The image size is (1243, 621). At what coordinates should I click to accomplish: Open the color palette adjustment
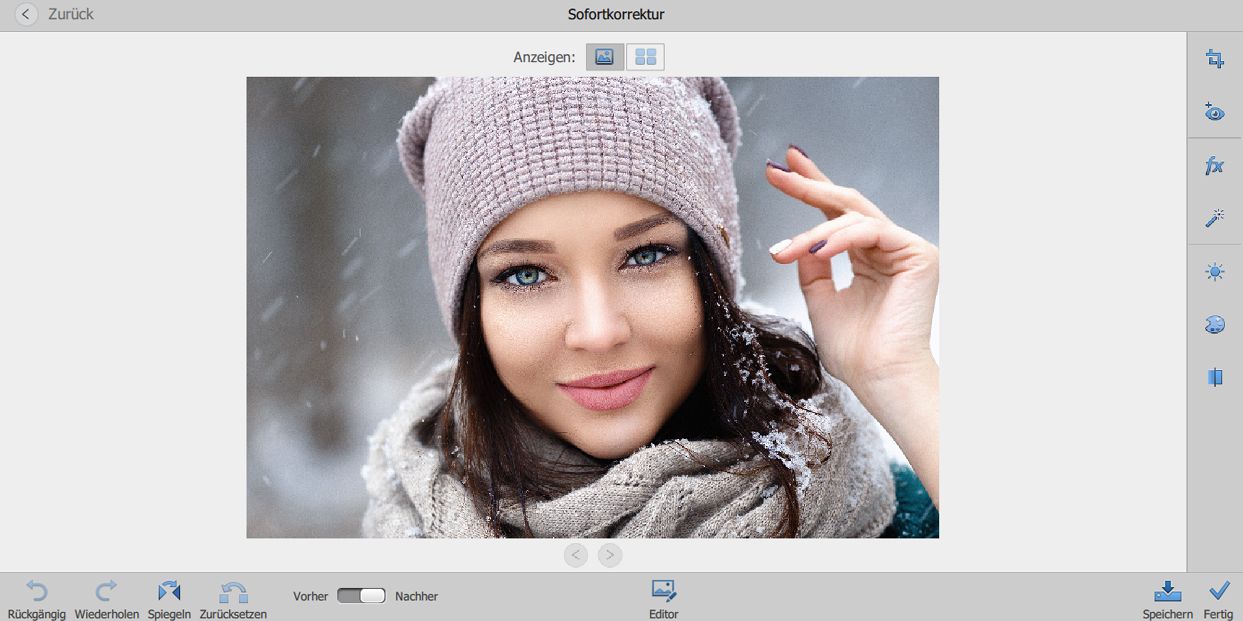click(x=1215, y=324)
